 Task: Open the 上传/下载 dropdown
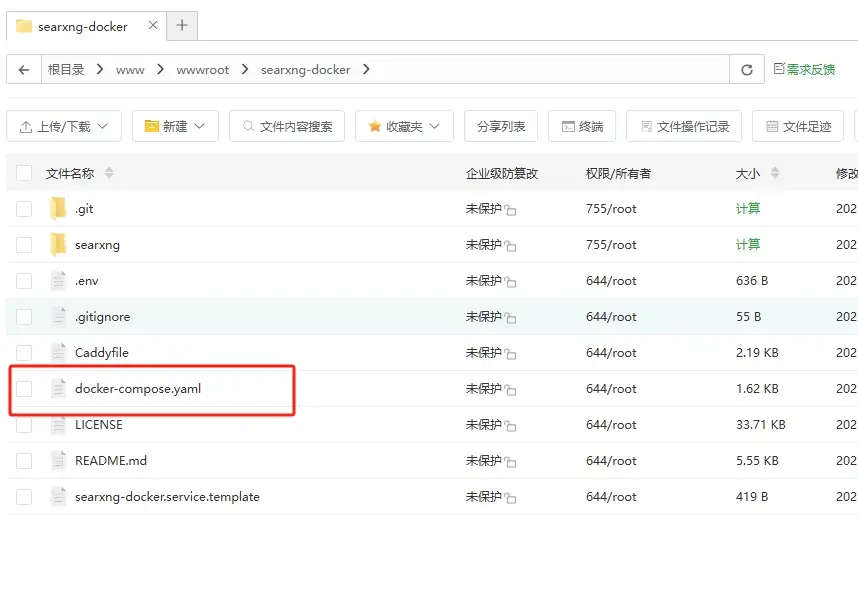[x=64, y=126]
